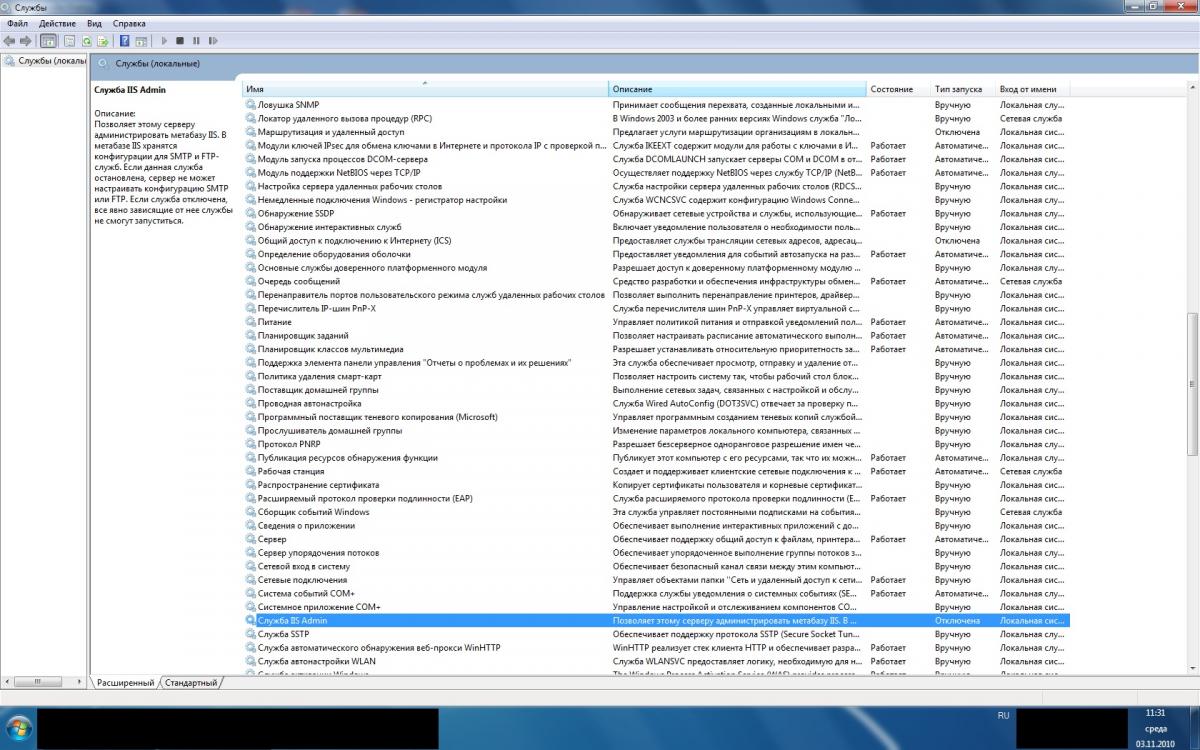Screen dimensions: 1200x750
Task: Open the Файл menu
Action: click(16, 23)
